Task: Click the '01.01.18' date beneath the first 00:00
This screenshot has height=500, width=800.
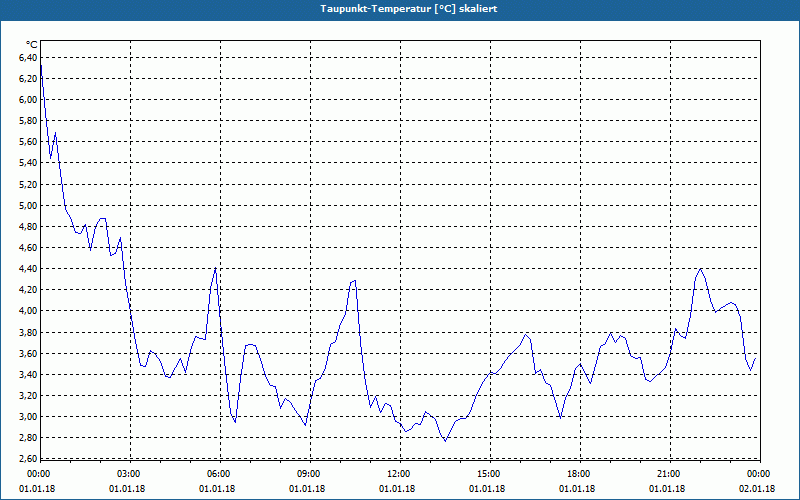Action: click(37, 489)
